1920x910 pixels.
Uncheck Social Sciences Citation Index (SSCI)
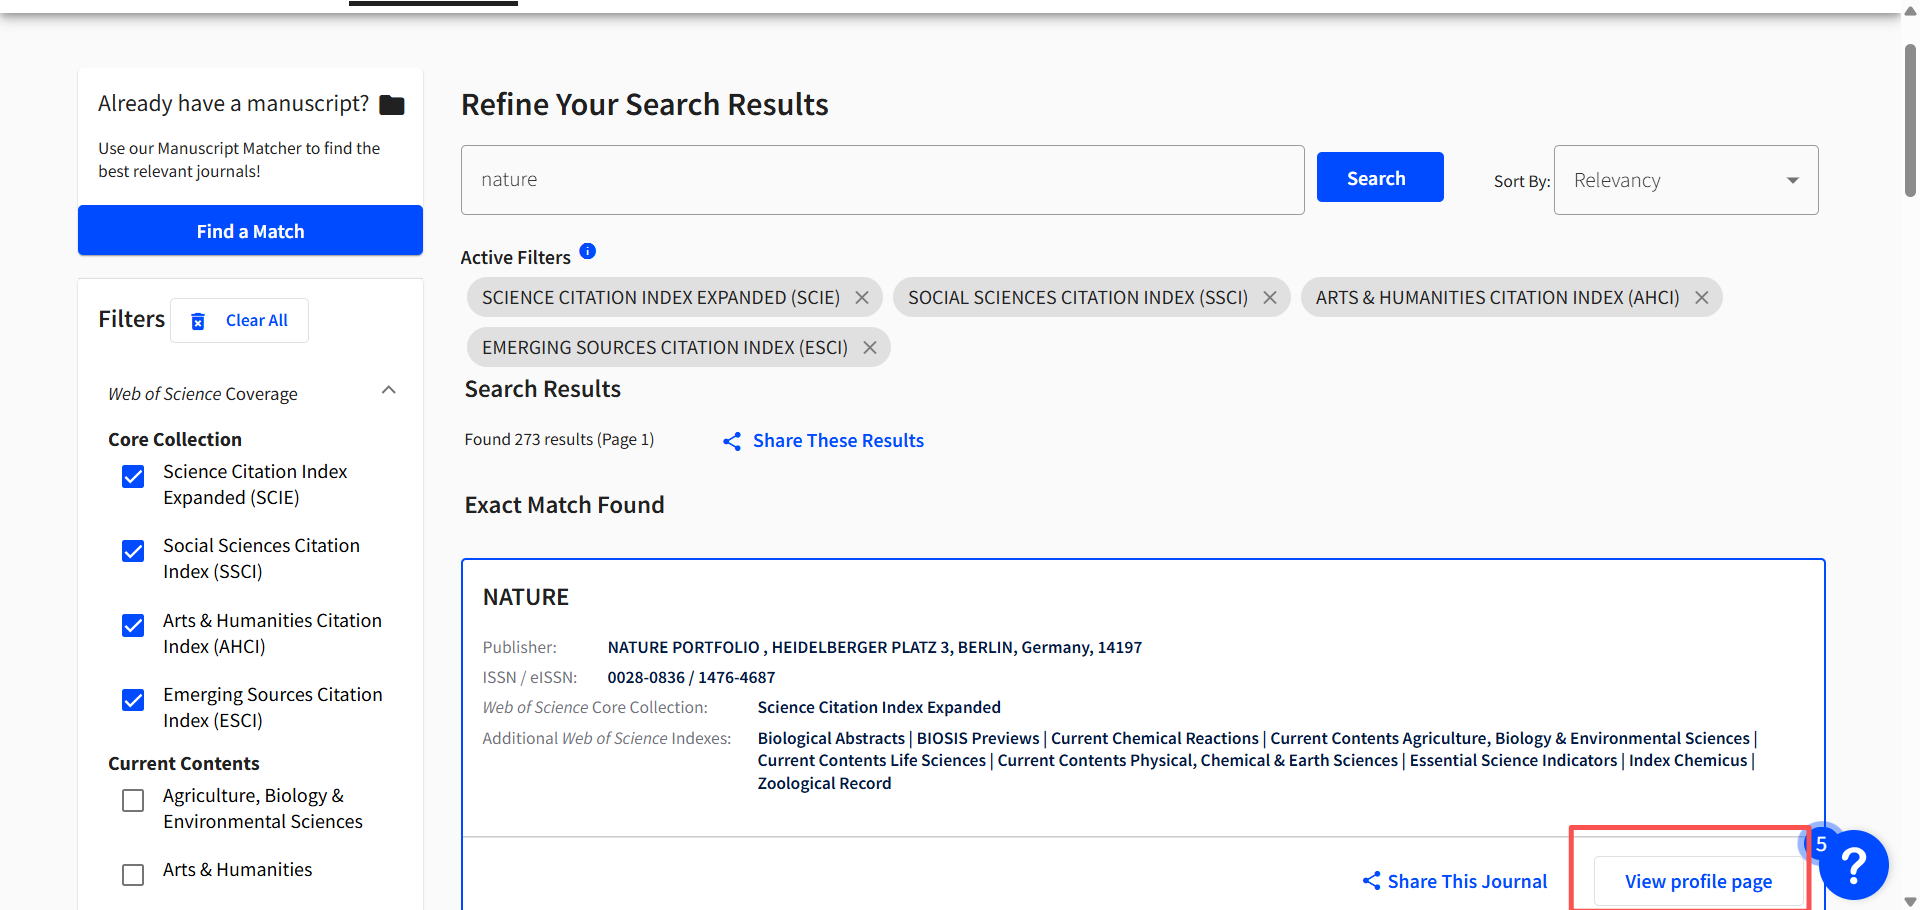click(x=133, y=551)
